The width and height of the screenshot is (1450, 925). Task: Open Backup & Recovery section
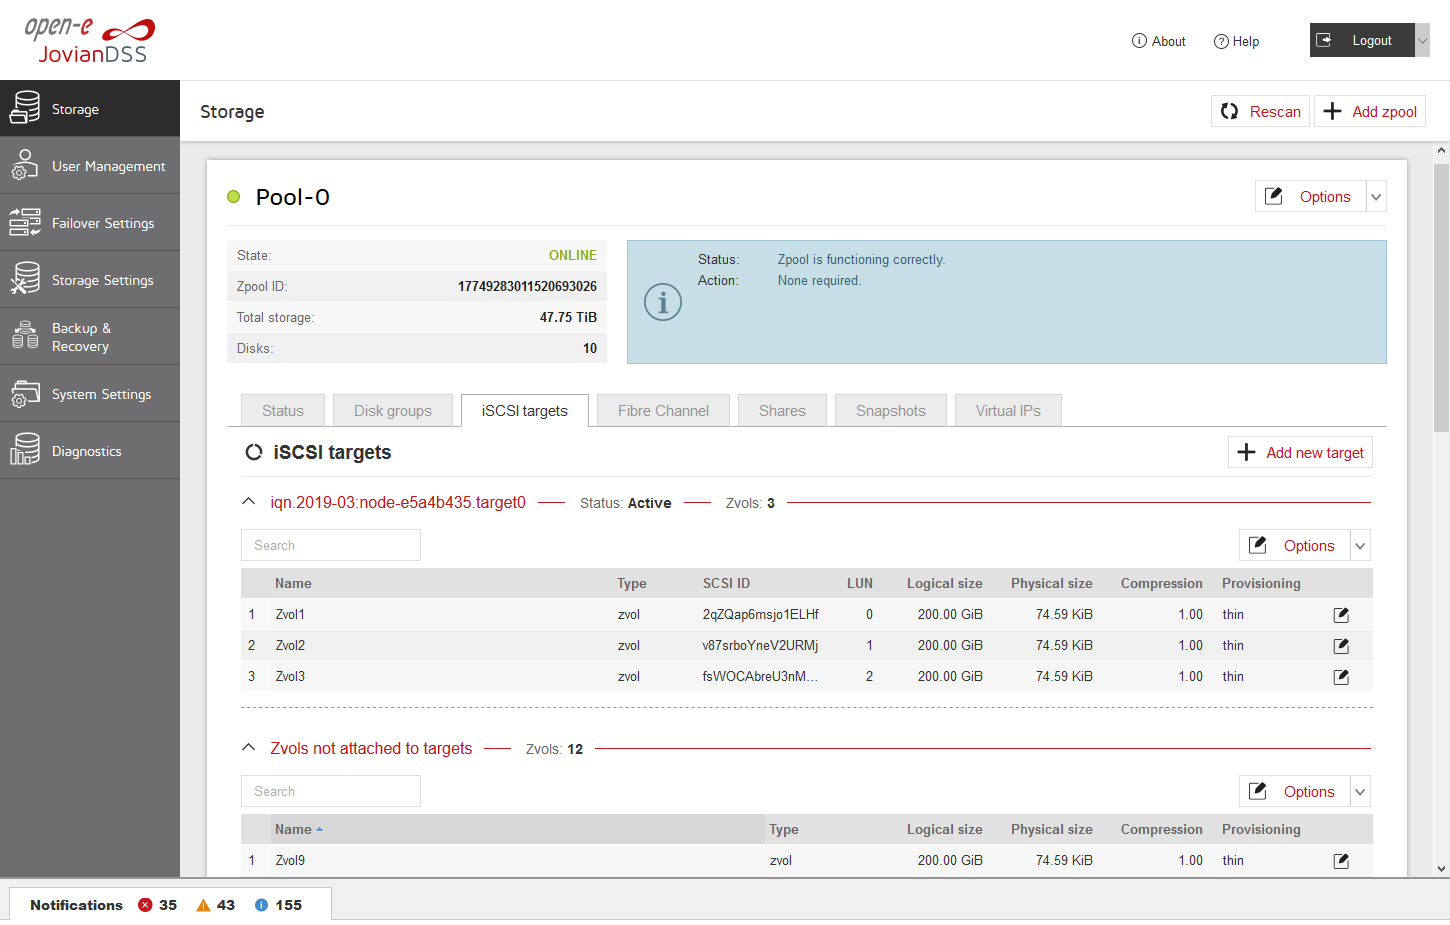click(x=89, y=337)
